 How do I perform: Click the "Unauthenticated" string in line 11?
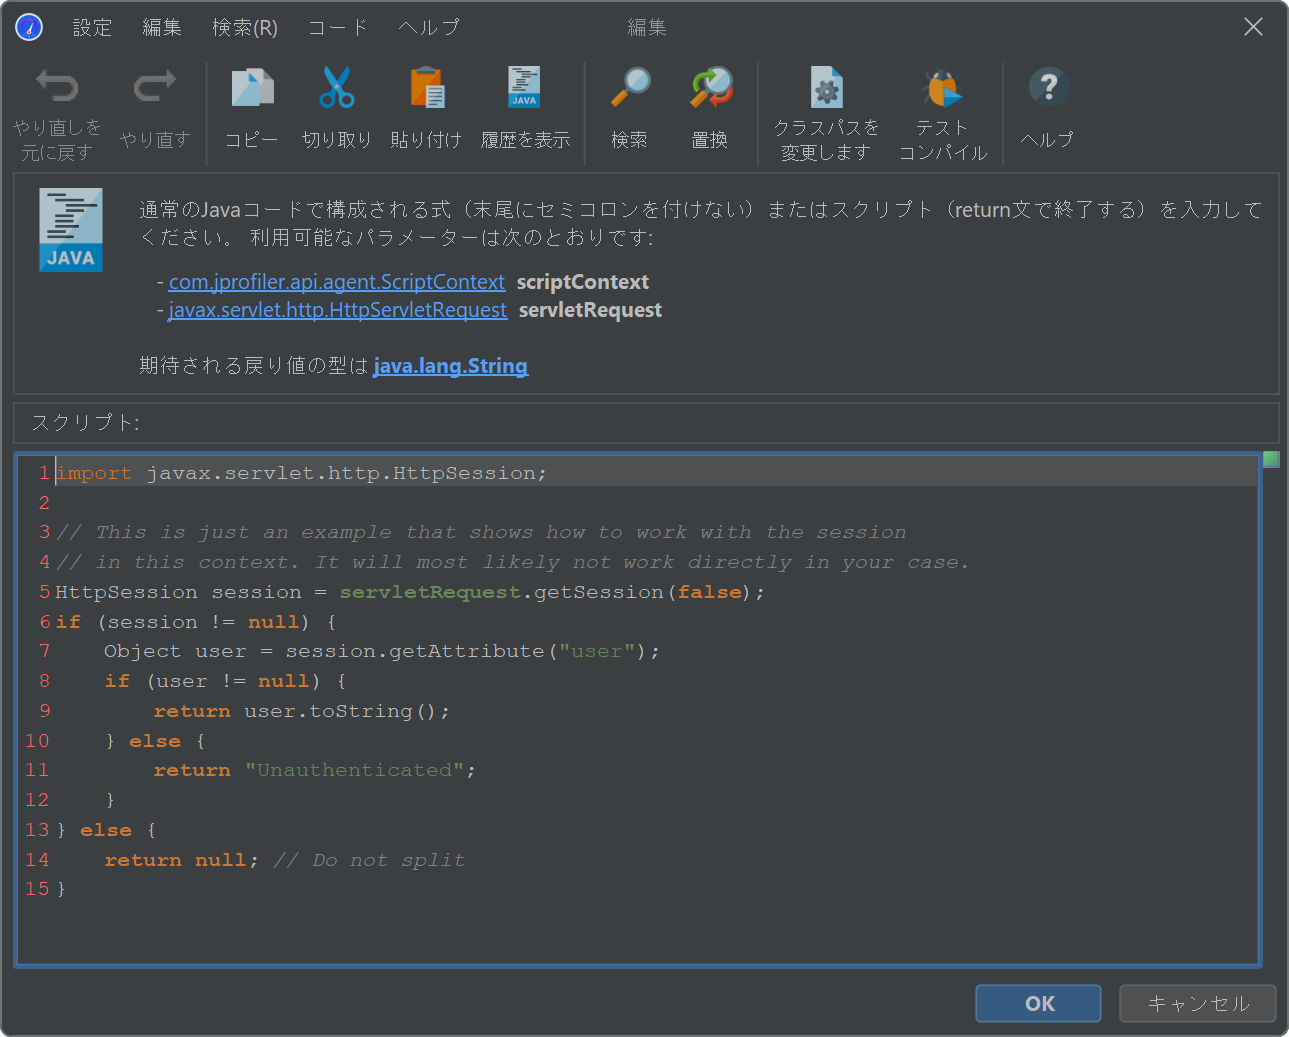point(354,770)
